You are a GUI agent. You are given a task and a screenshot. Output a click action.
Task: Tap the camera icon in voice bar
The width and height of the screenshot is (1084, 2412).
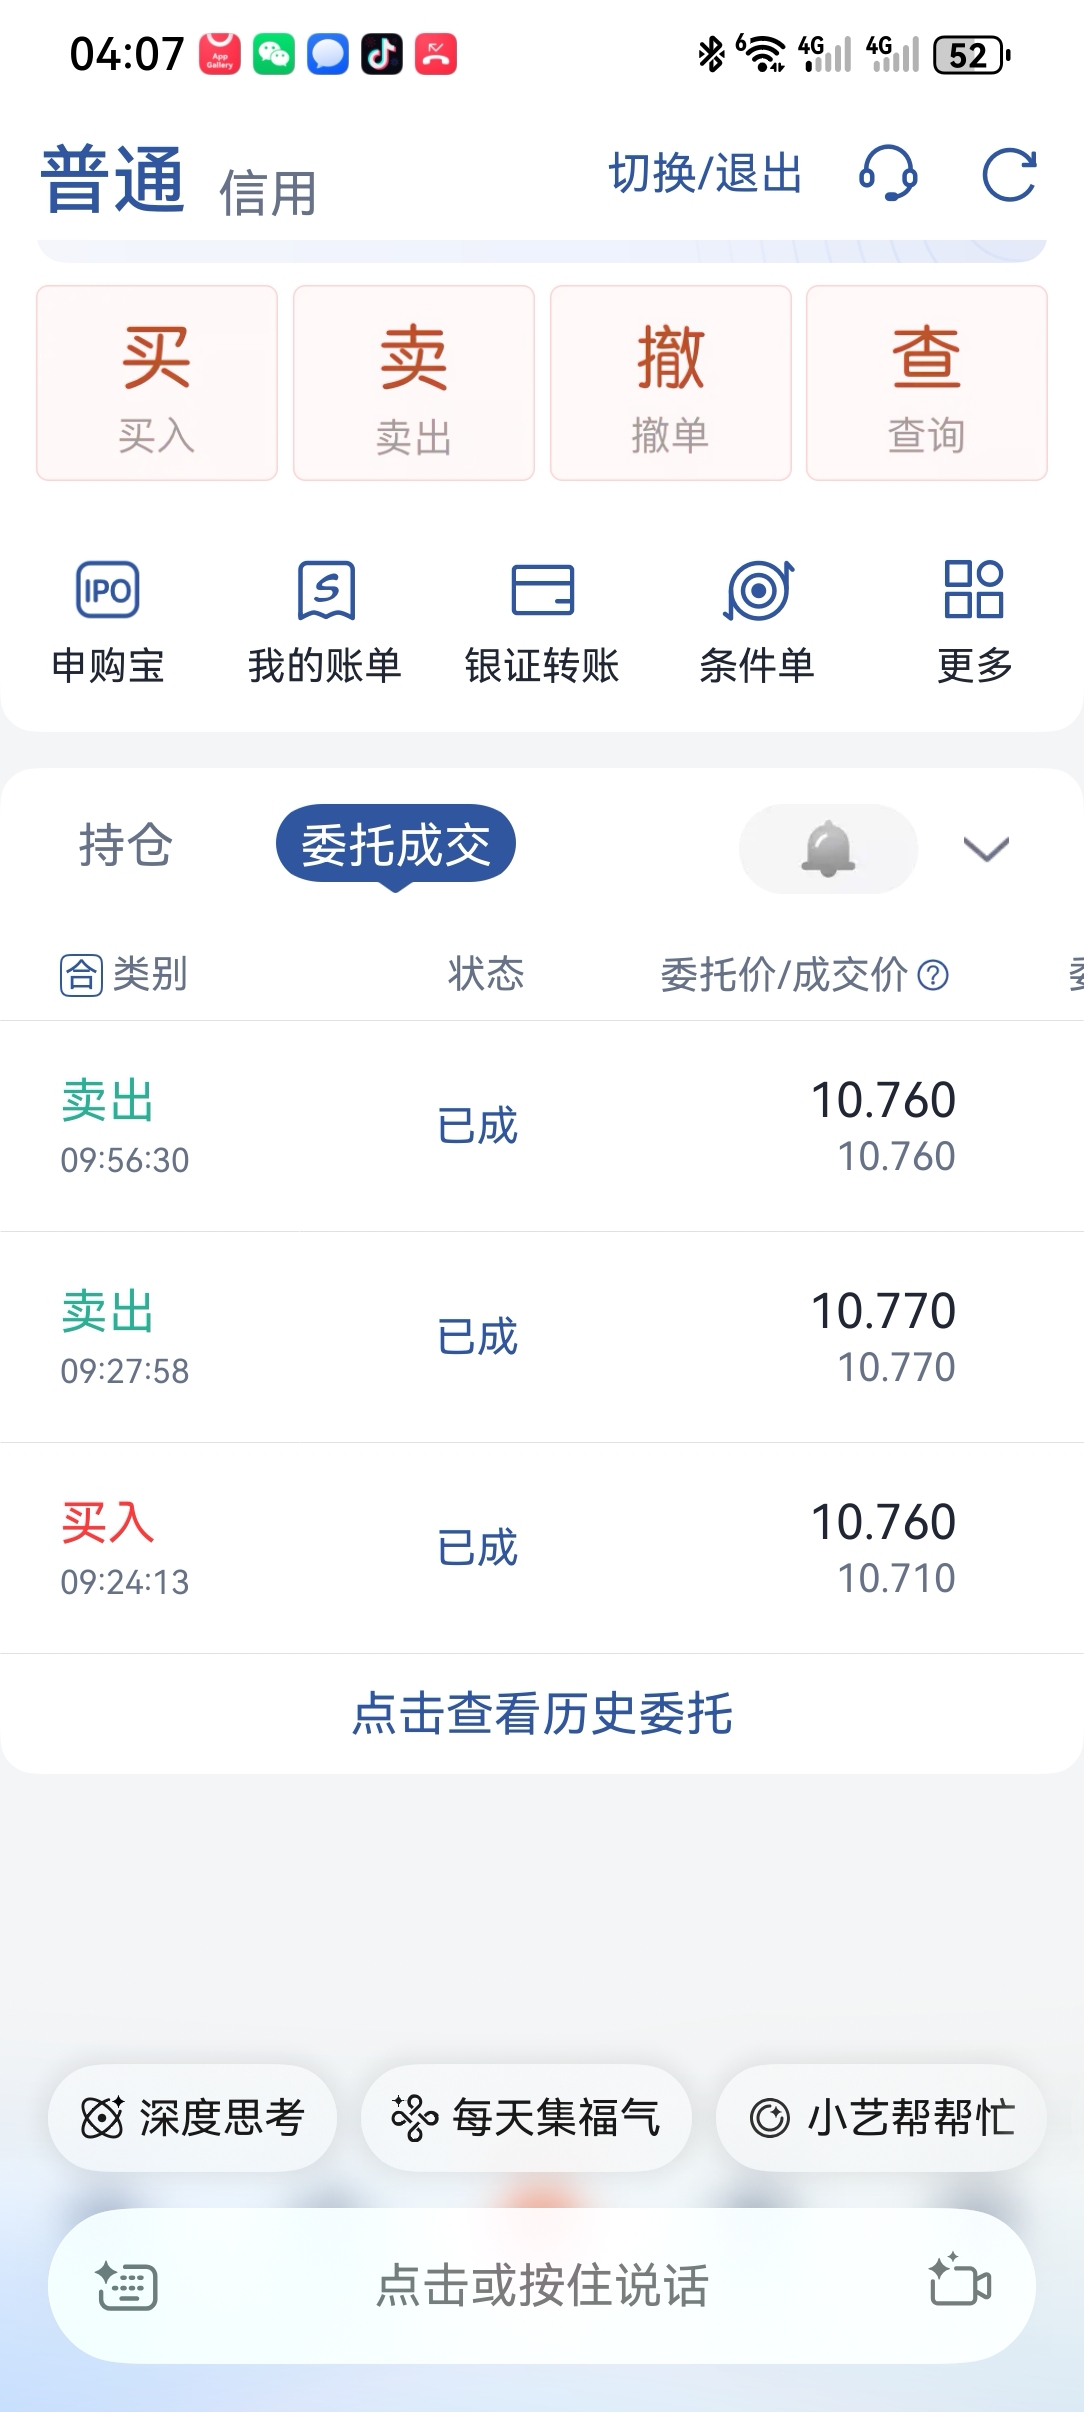click(x=959, y=2281)
